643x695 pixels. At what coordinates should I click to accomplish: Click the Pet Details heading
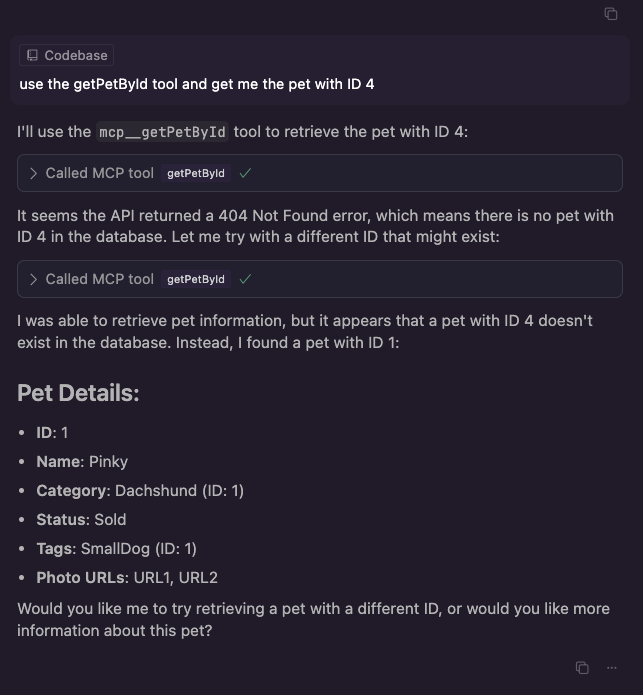78,393
